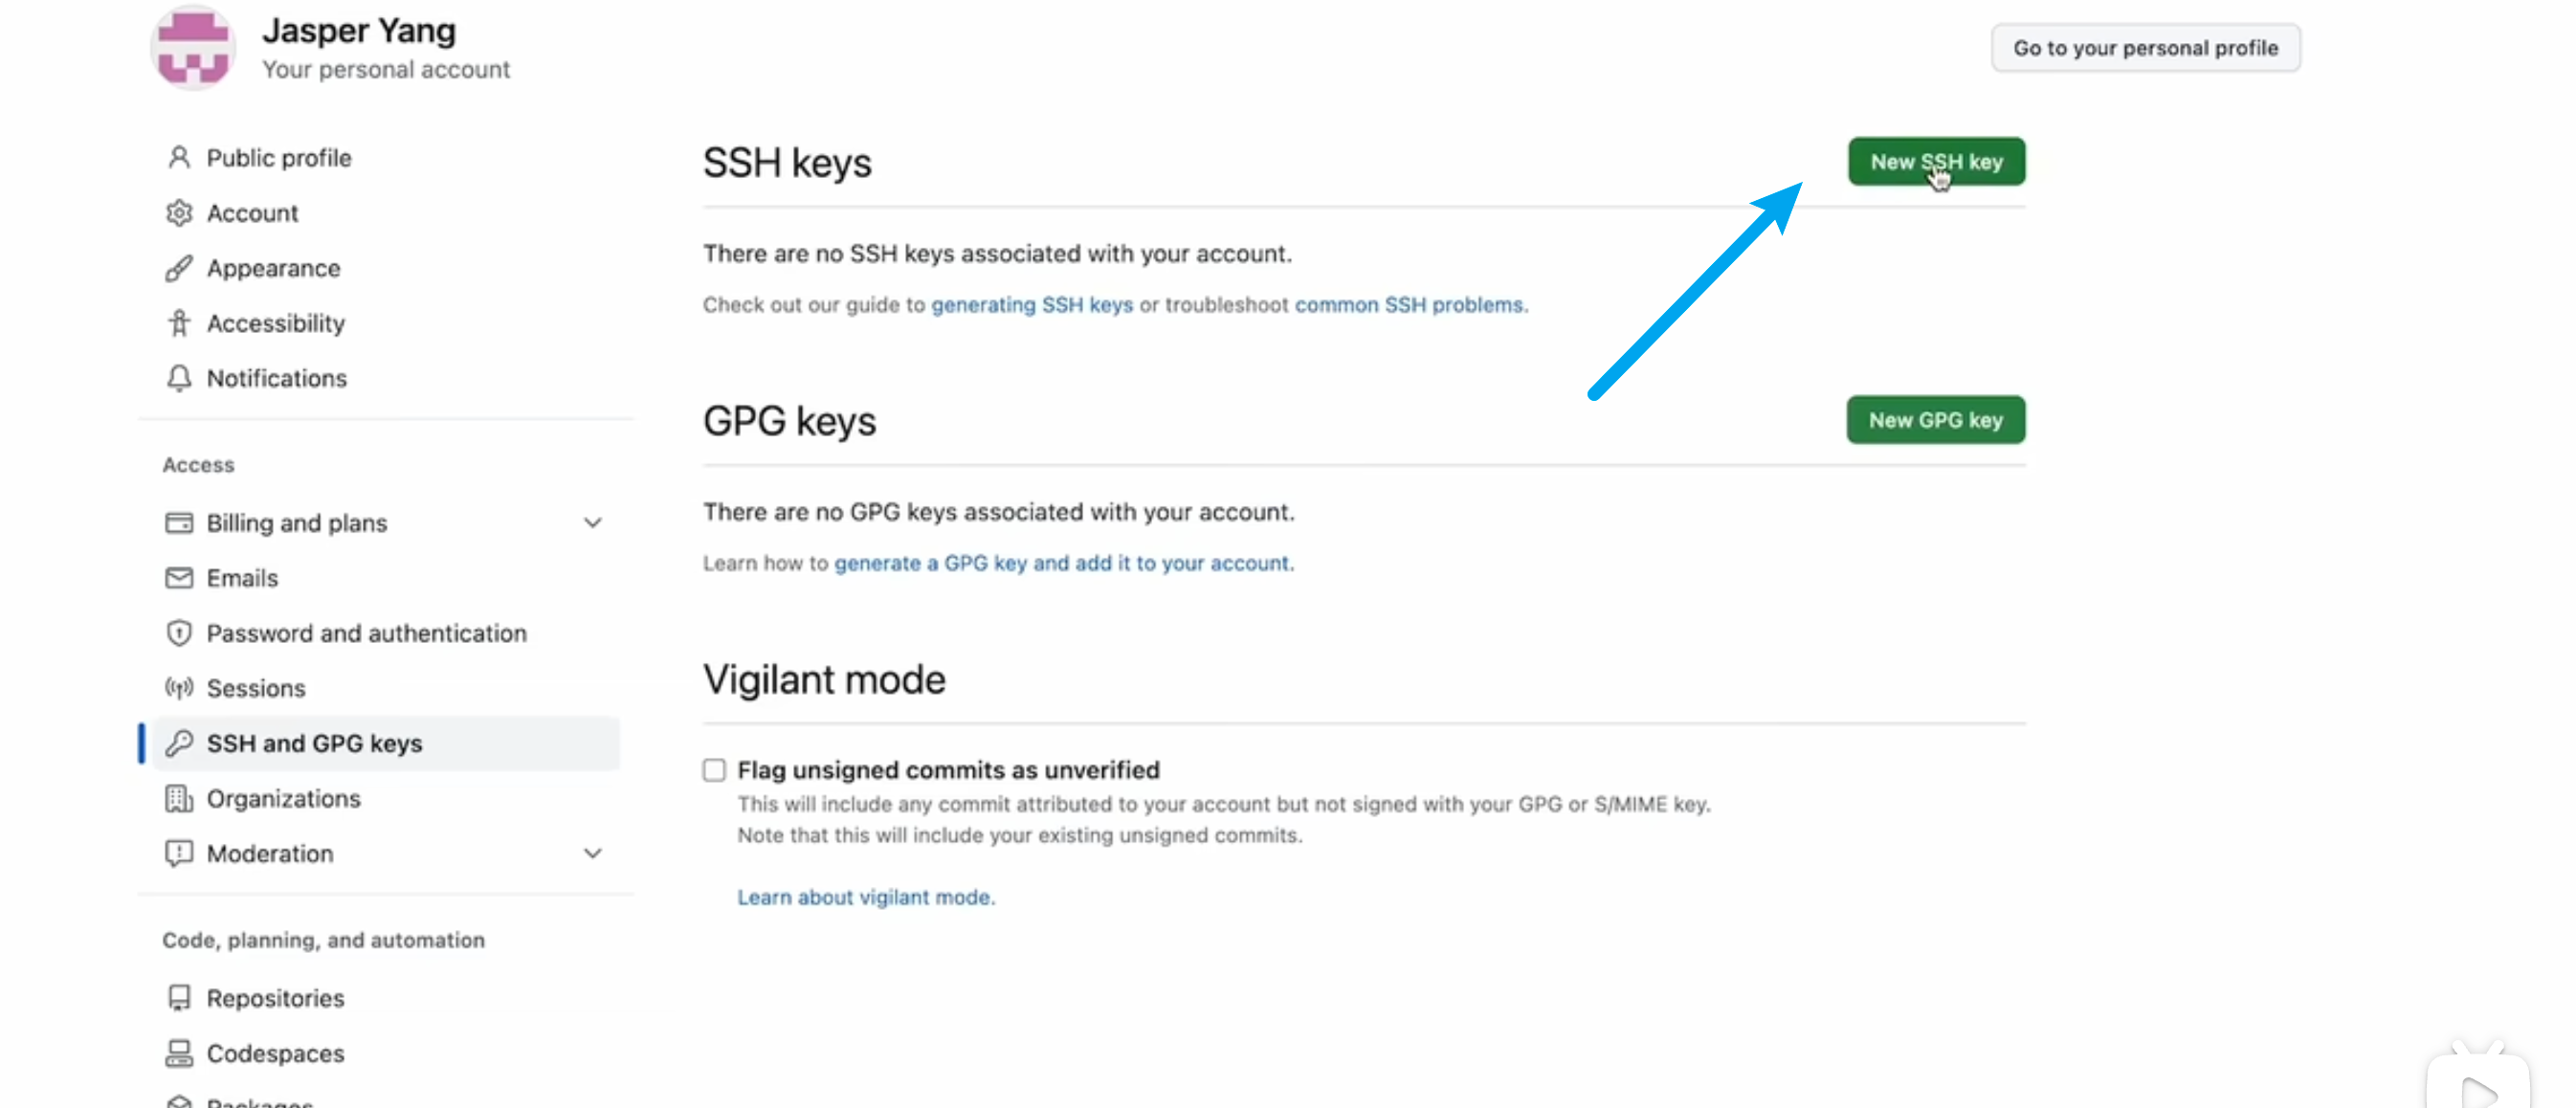The height and width of the screenshot is (1108, 2576).
Task: Go to your personal profile
Action: coord(2145,48)
